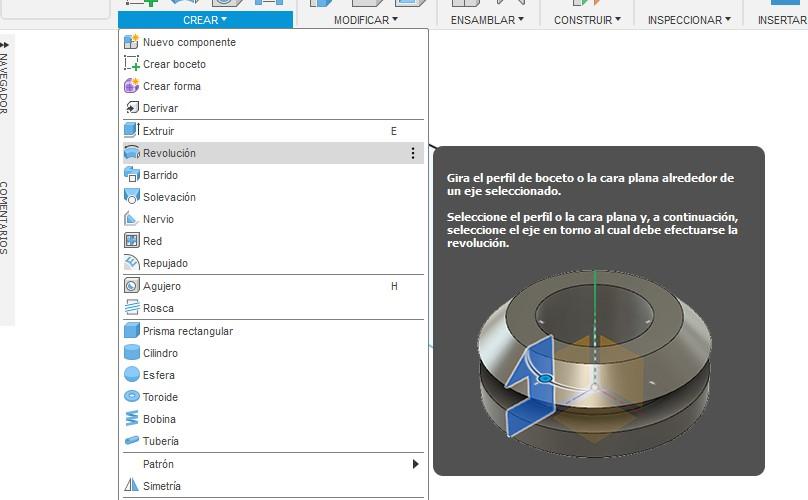Click the Esfera label

[x=159, y=375]
